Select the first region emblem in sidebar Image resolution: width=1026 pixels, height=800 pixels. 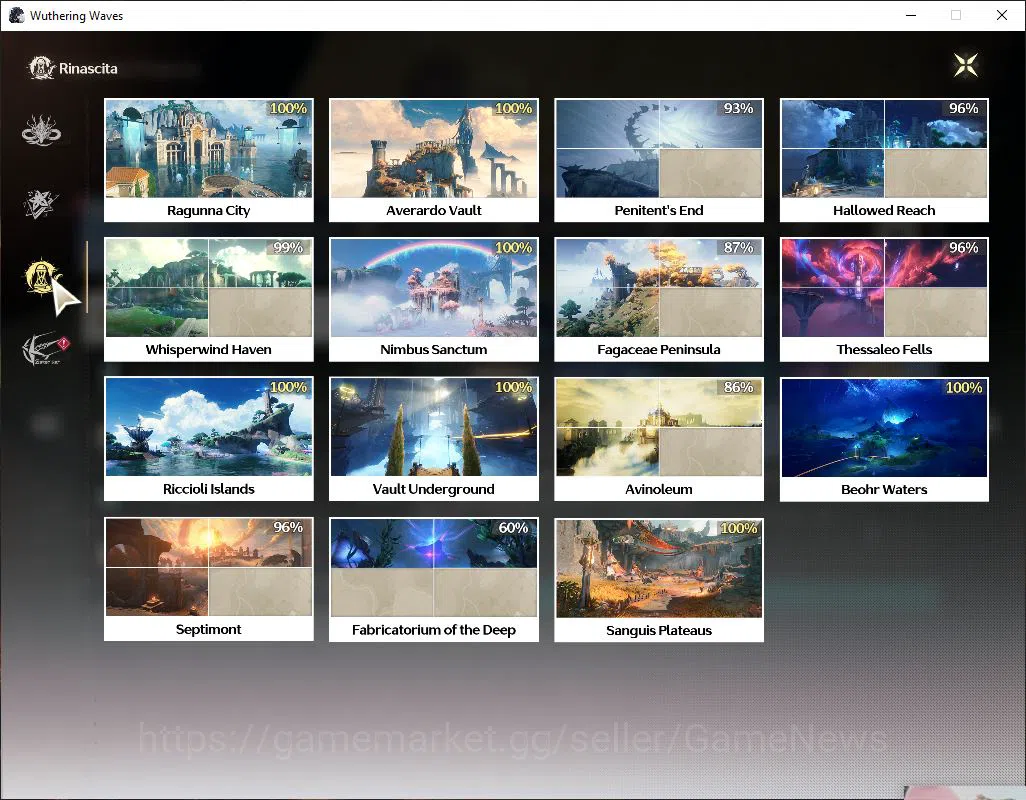(x=41, y=130)
